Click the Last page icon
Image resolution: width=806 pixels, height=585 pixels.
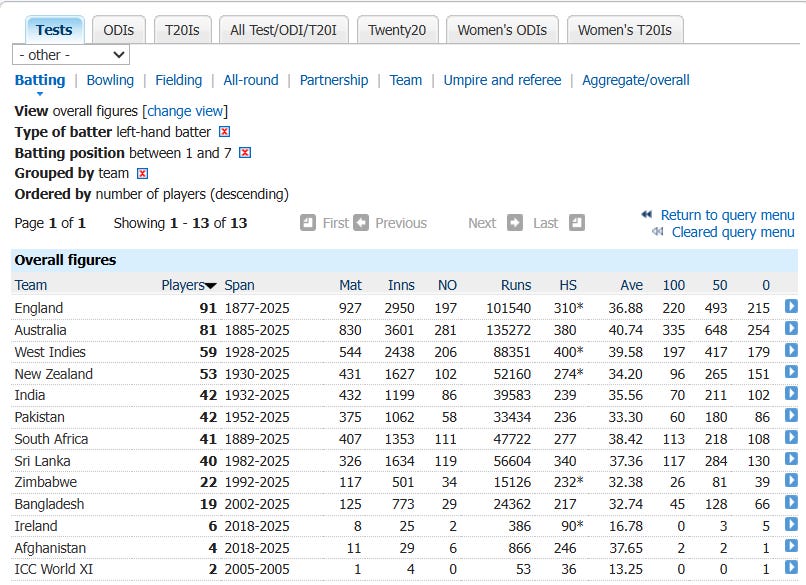577,223
